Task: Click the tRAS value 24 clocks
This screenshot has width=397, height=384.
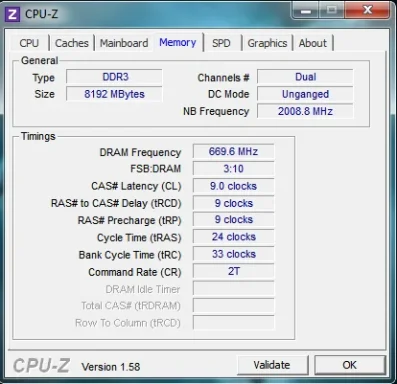Action: (x=234, y=237)
